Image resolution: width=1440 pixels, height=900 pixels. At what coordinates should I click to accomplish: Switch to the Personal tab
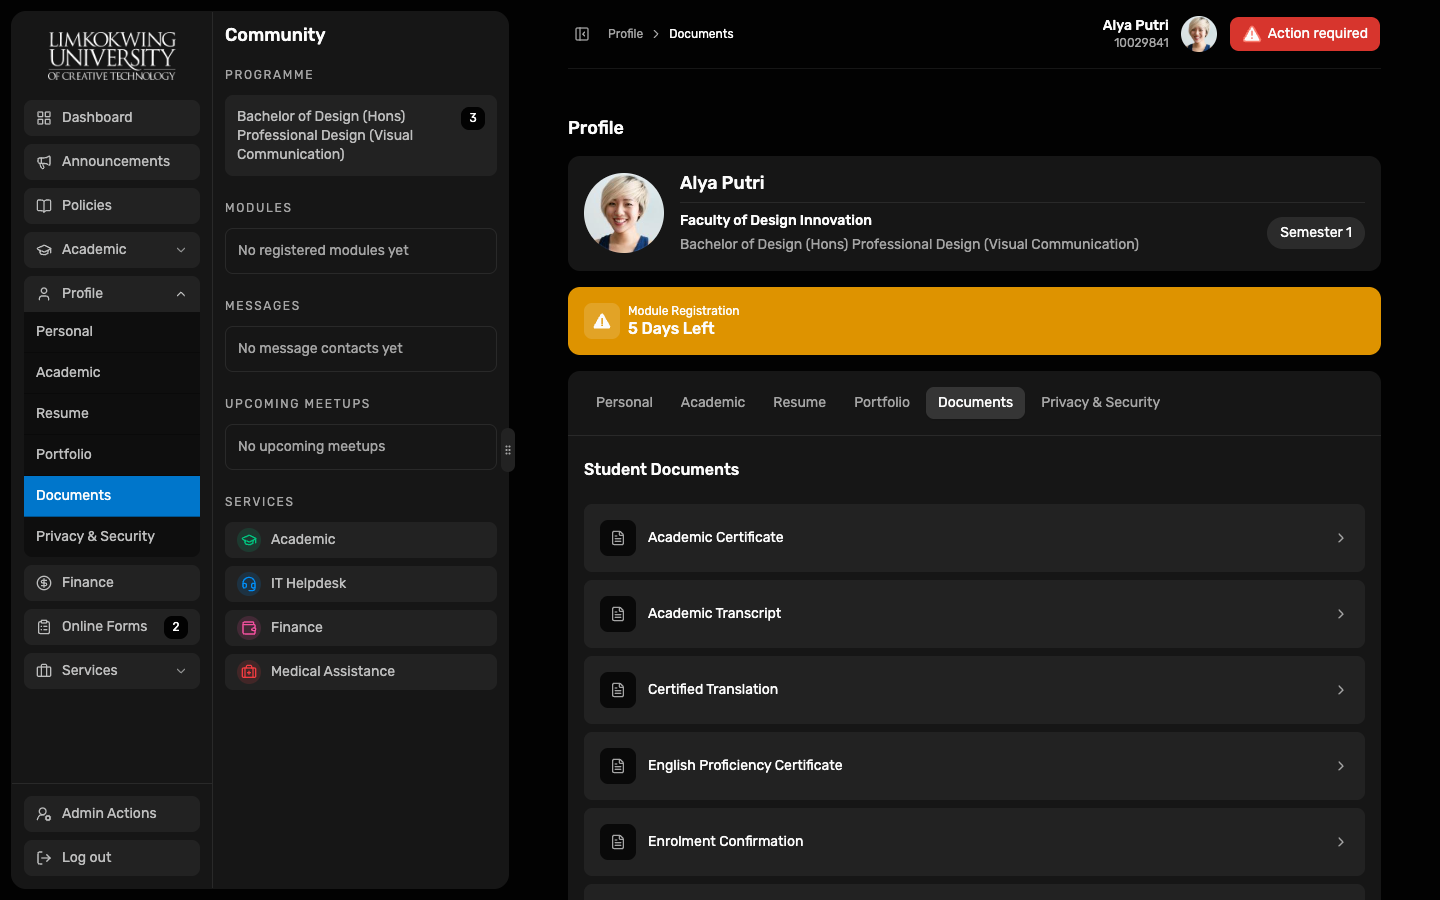pos(624,403)
